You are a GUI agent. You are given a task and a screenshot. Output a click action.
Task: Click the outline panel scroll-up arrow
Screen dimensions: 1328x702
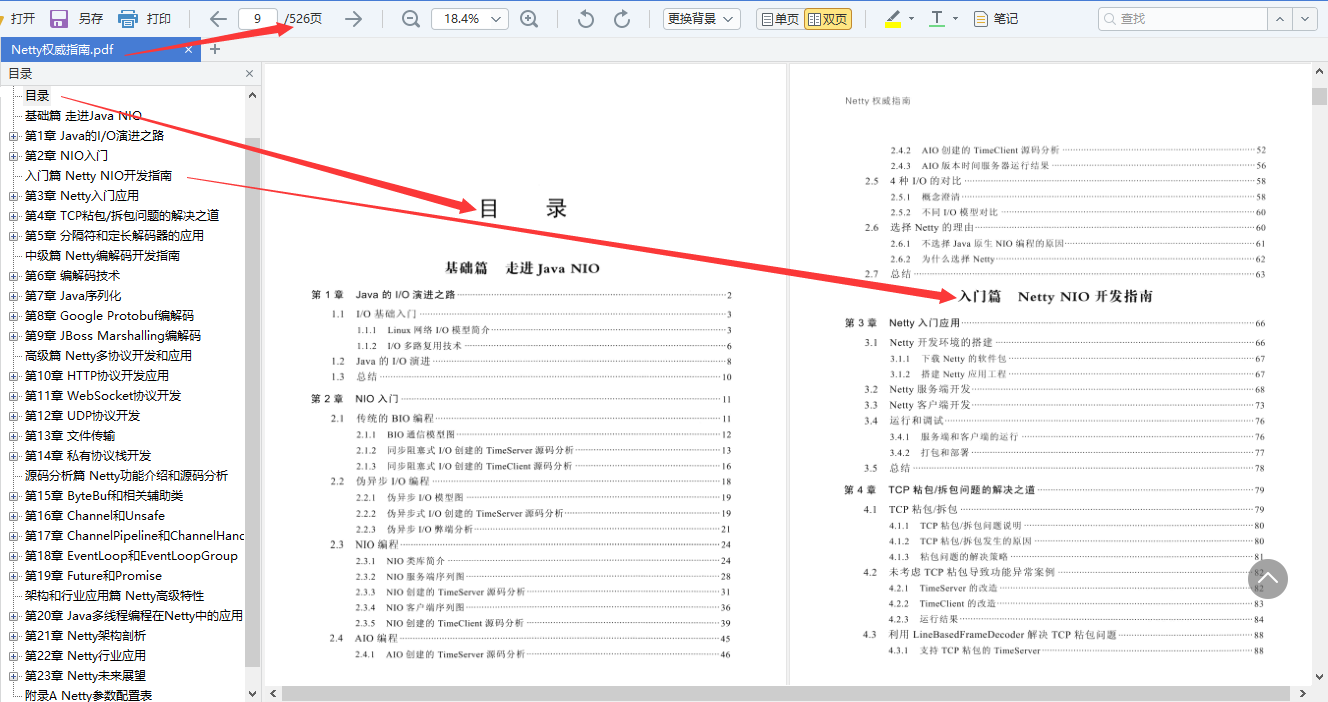click(x=253, y=95)
